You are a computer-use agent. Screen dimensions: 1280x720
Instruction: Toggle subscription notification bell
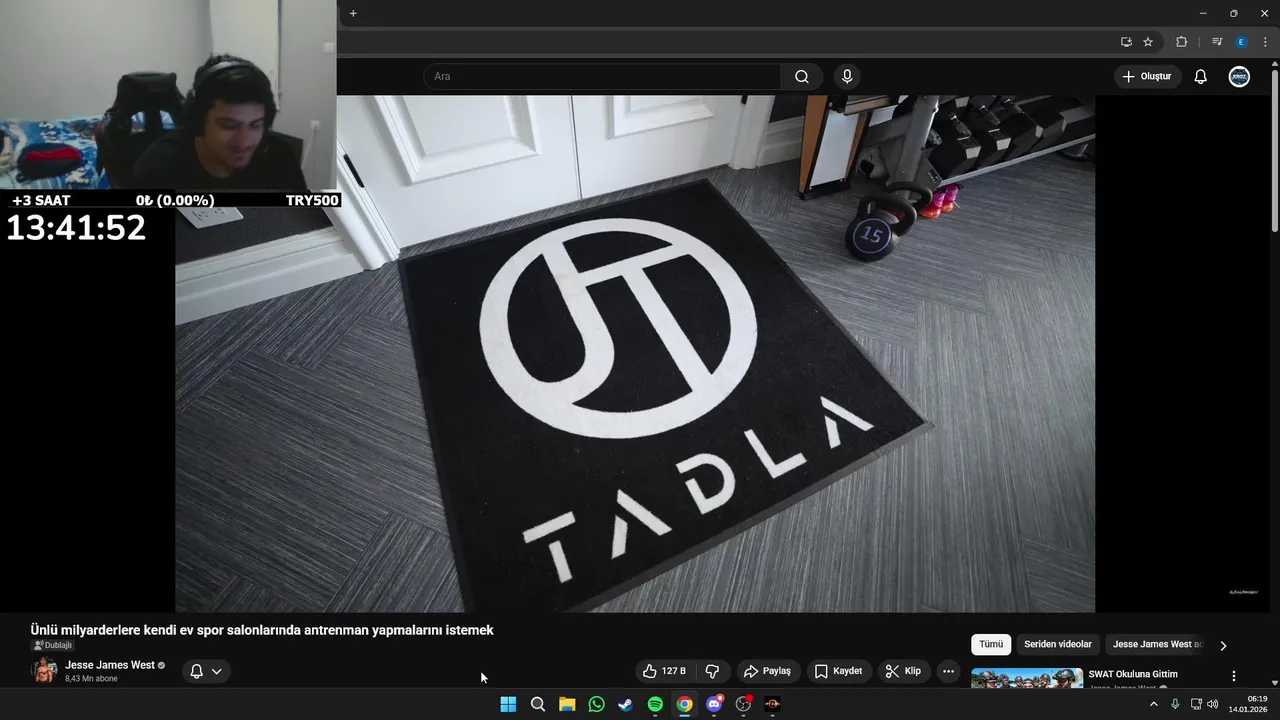197,672
